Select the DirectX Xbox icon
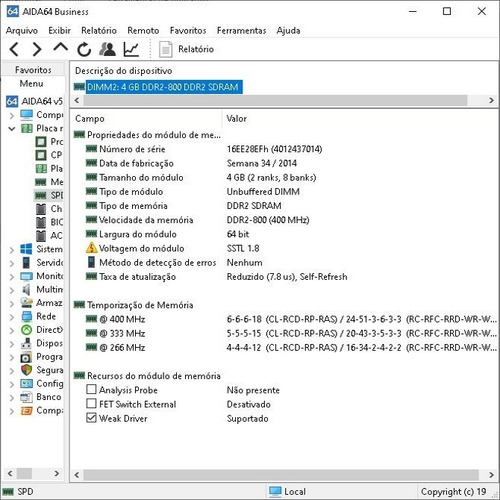Image resolution: width=500 pixels, height=500 pixels. [x=26, y=330]
